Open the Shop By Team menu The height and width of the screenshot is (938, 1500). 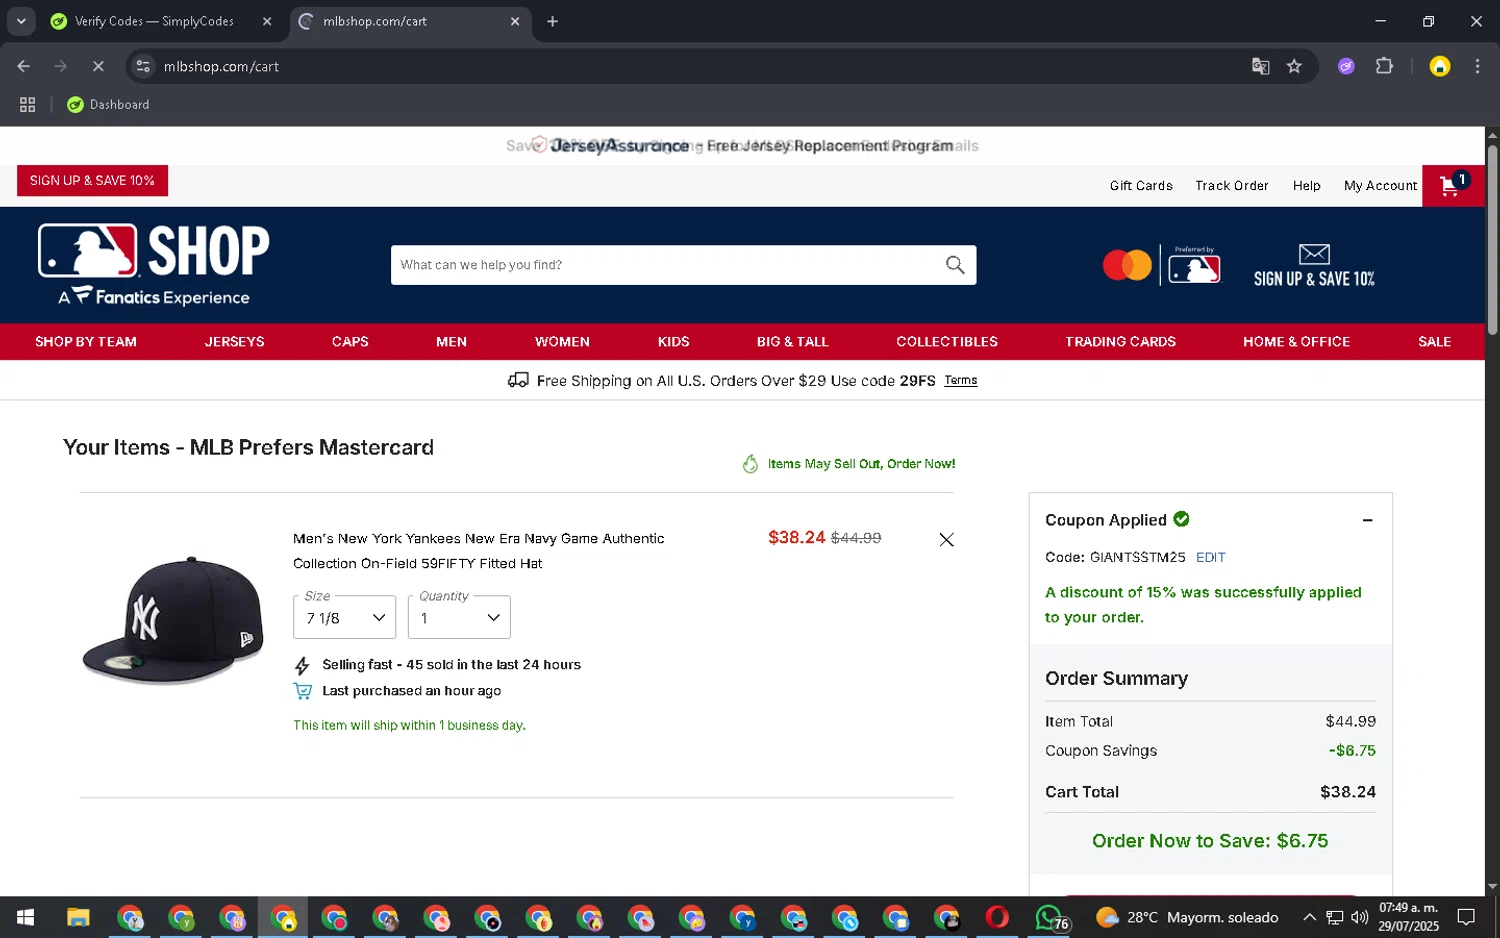[x=86, y=342]
